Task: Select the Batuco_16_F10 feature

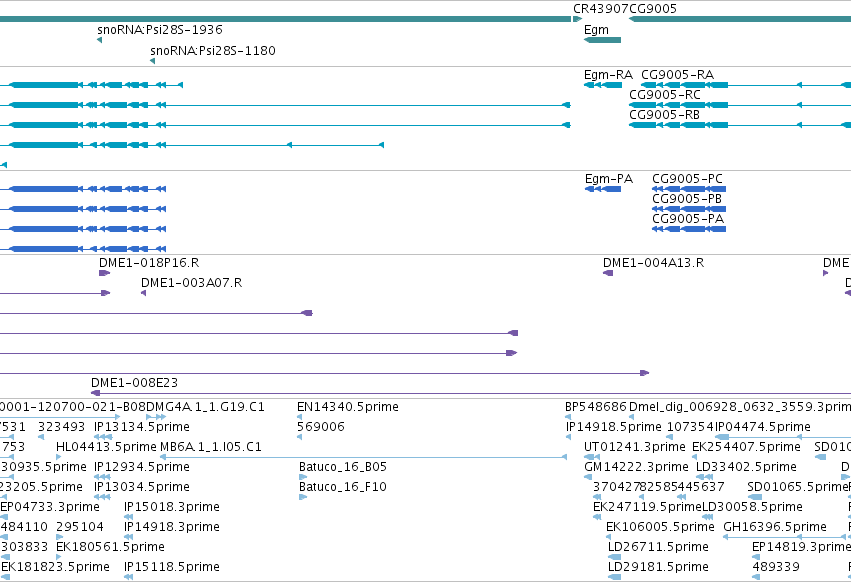Action: coord(303,497)
